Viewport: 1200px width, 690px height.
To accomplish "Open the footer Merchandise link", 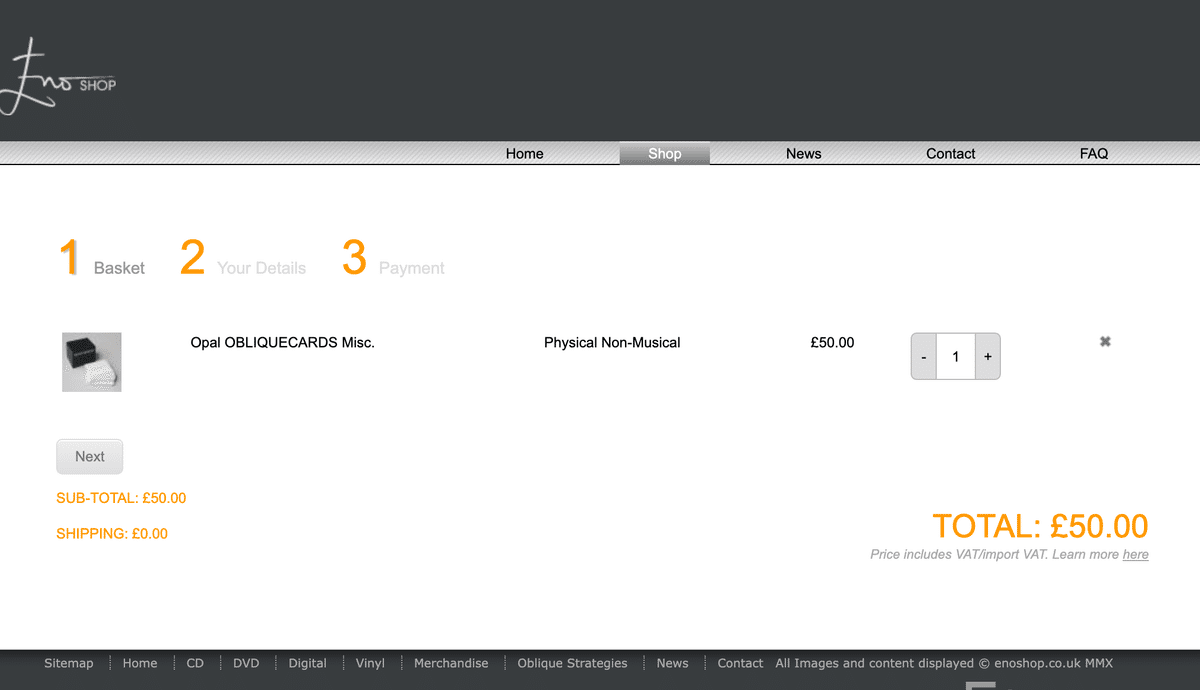I will 451,663.
